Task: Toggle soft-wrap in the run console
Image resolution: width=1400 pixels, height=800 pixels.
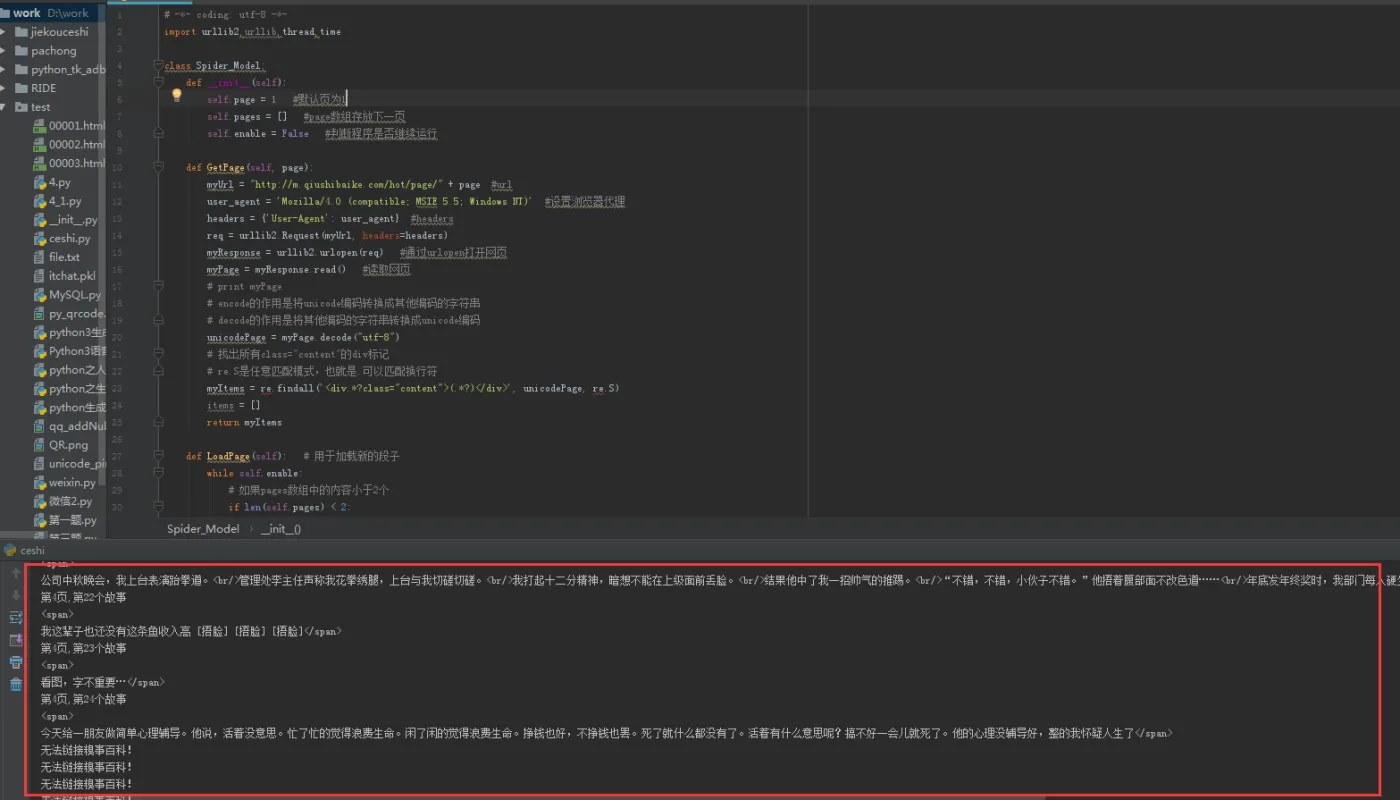Action: tap(16, 618)
